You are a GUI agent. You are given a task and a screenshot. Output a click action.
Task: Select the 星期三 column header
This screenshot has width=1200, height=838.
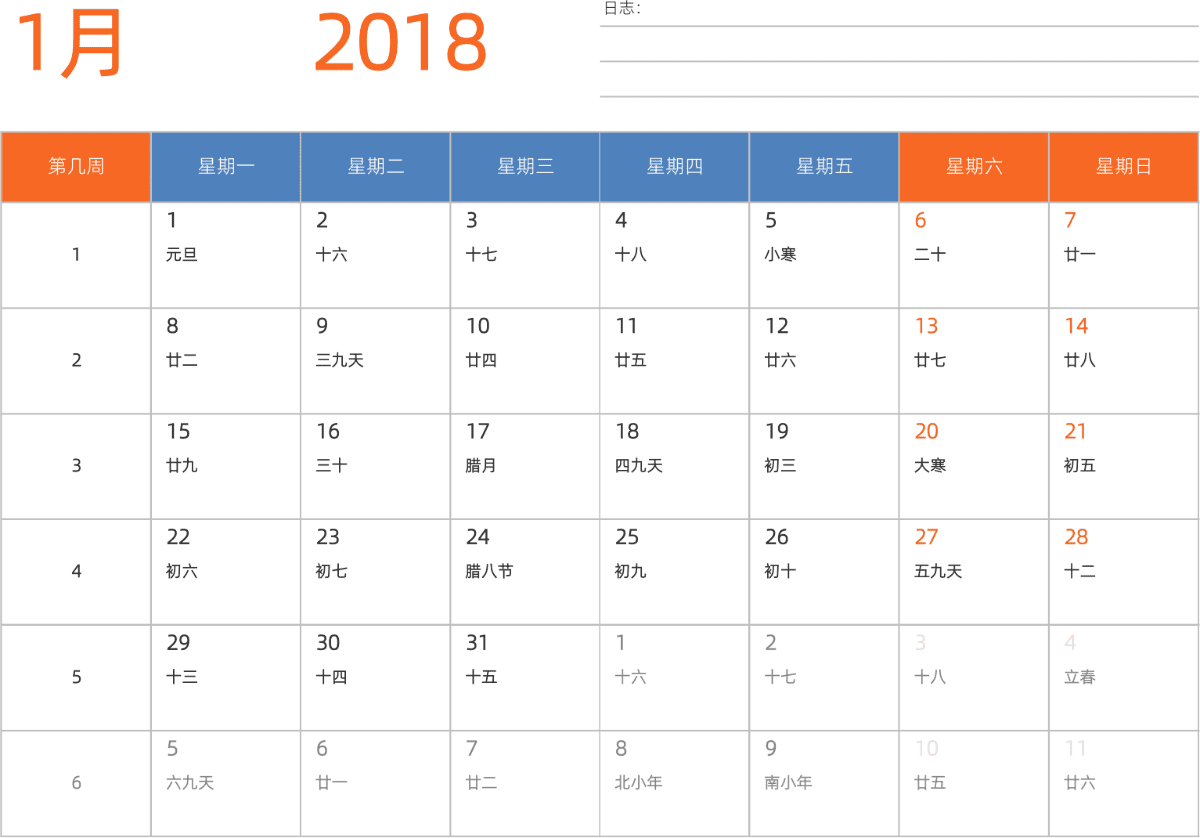(525, 167)
